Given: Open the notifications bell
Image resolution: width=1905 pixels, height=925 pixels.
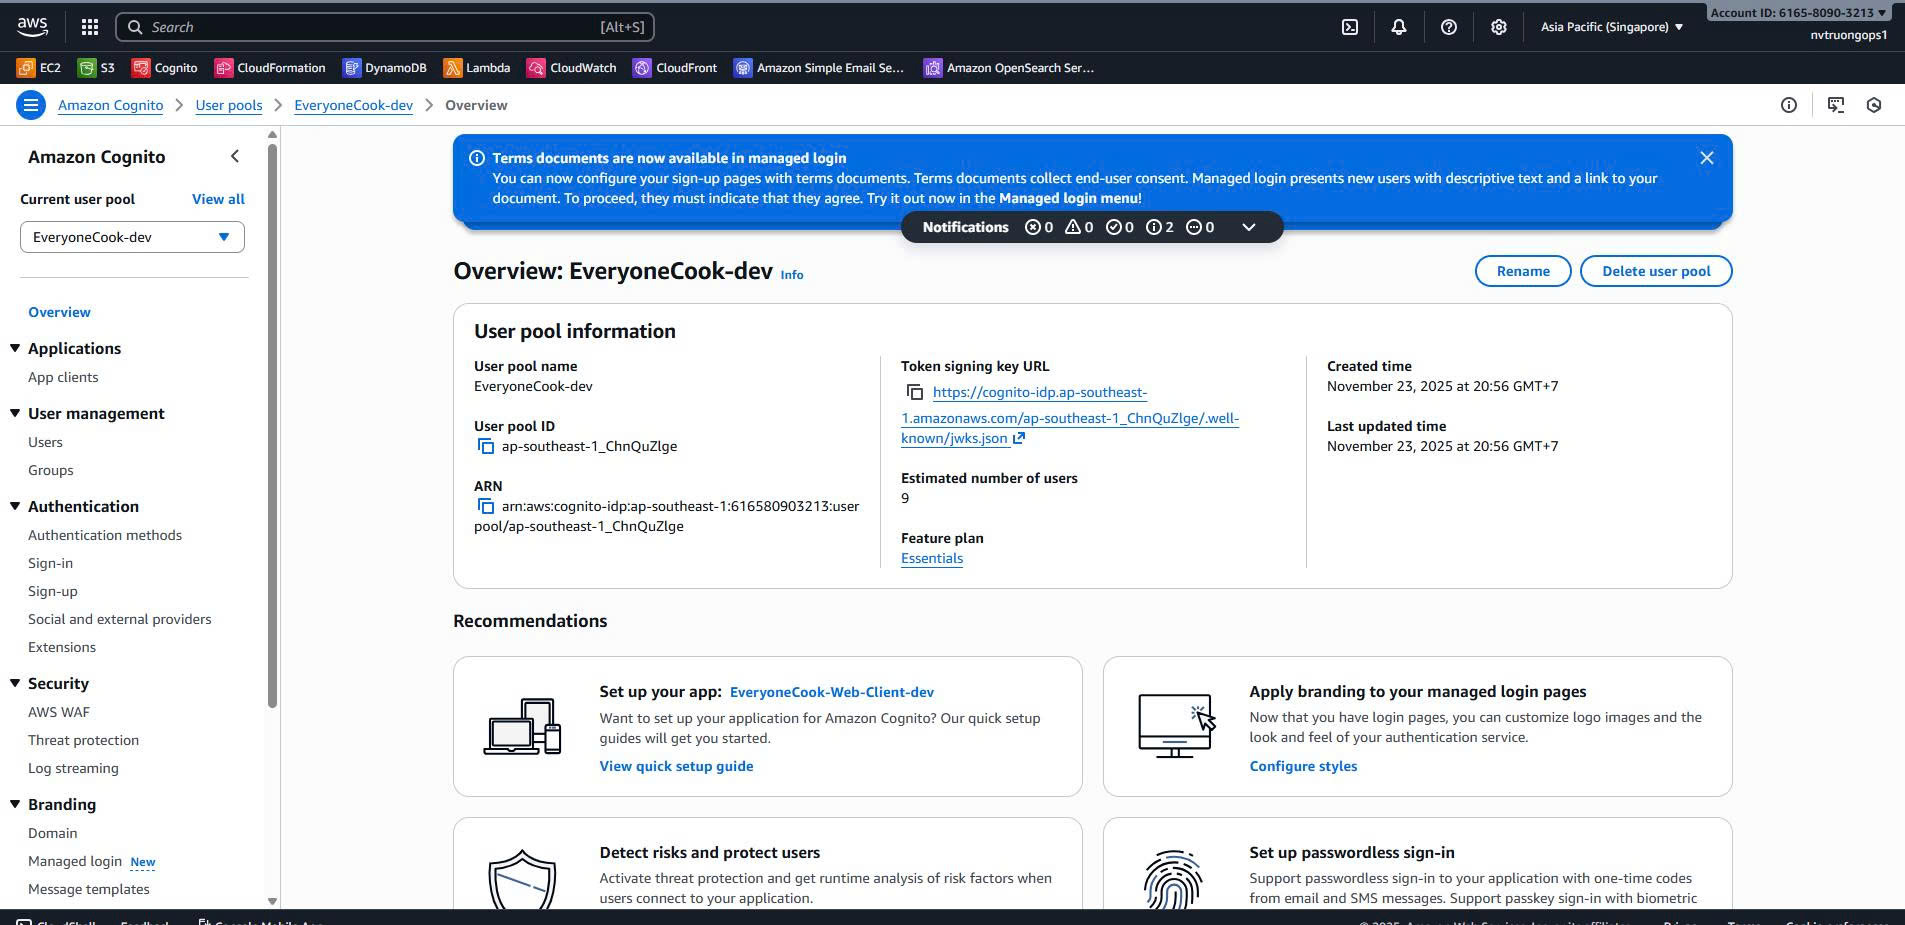Looking at the screenshot, I should (x=1399, y=27).
